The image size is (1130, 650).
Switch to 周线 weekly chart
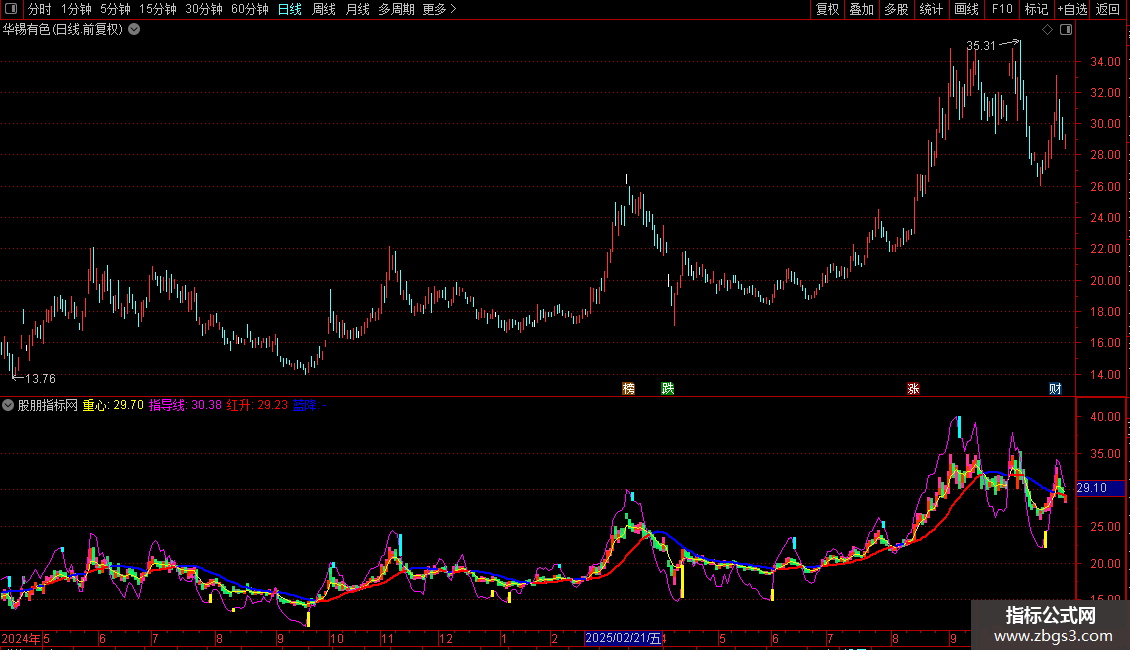[324, 9]
